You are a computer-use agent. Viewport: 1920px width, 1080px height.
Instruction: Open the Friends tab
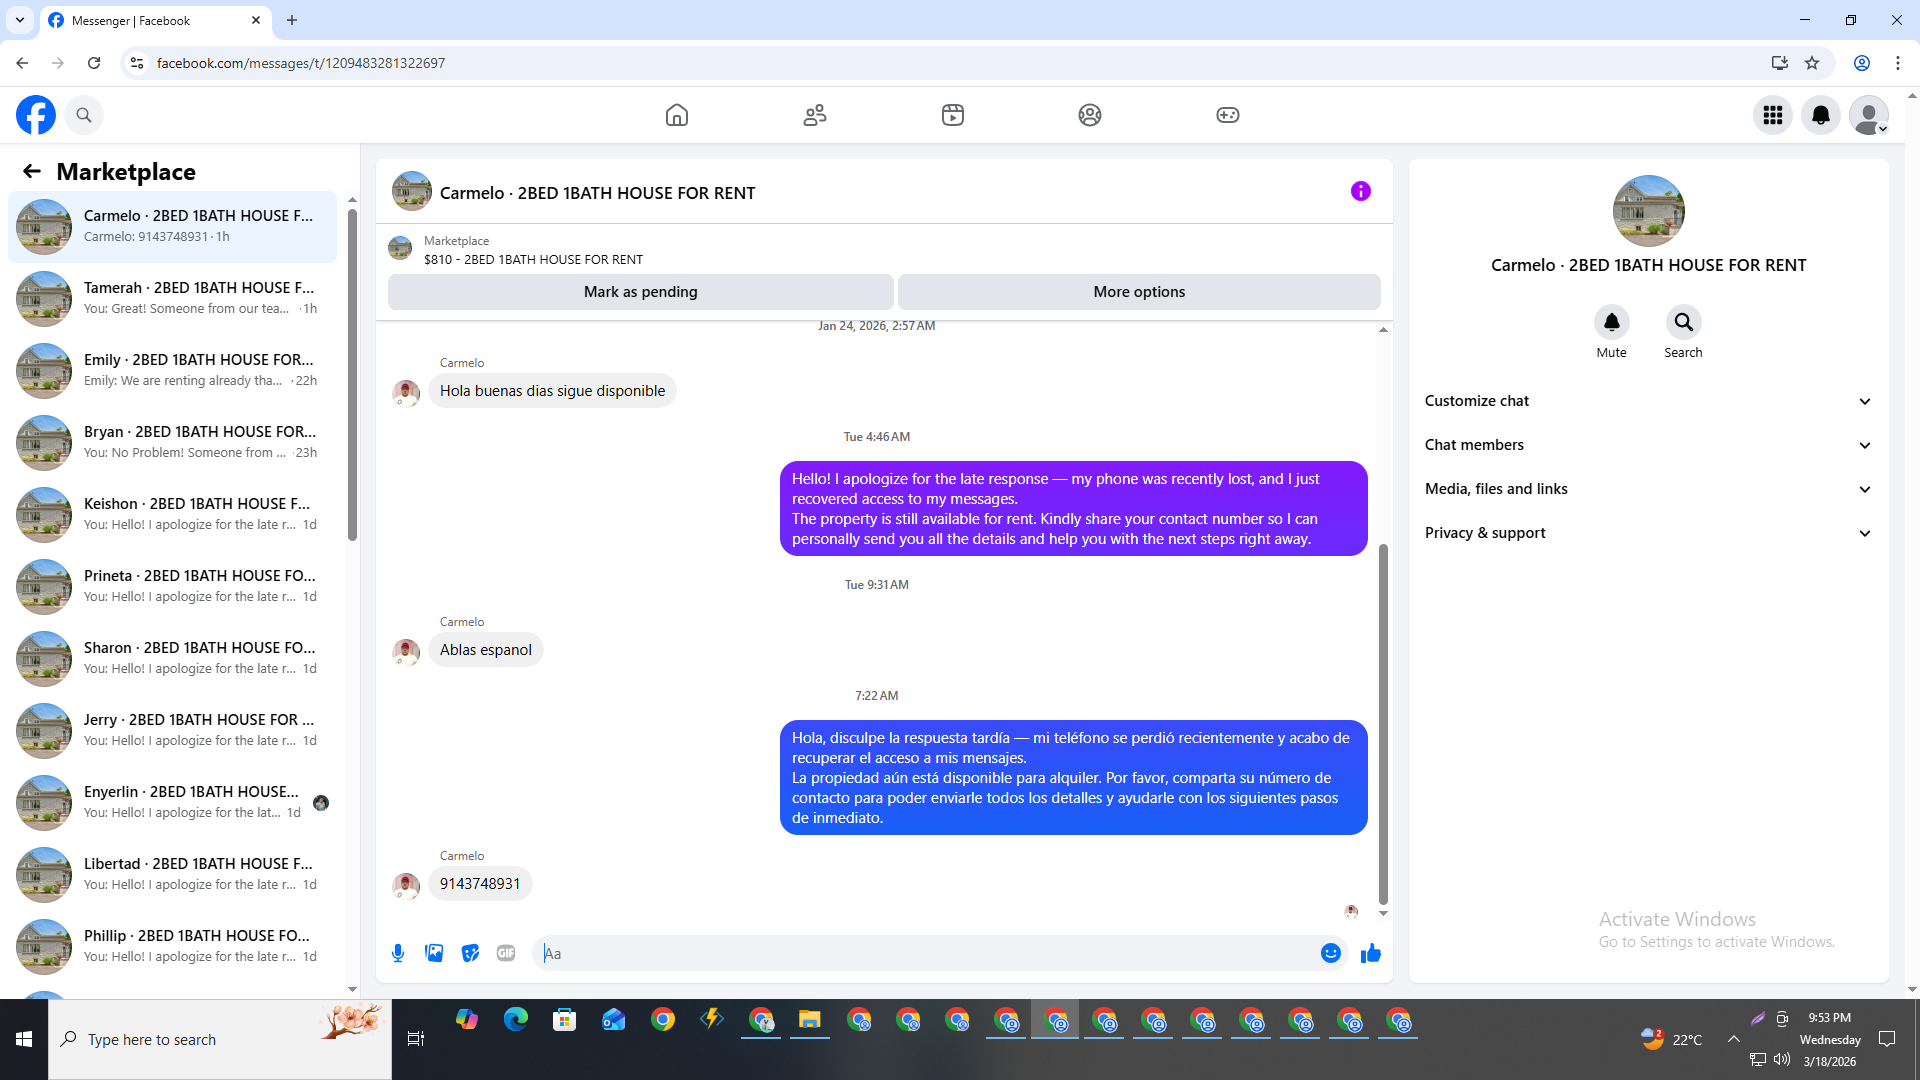(815, 115)
